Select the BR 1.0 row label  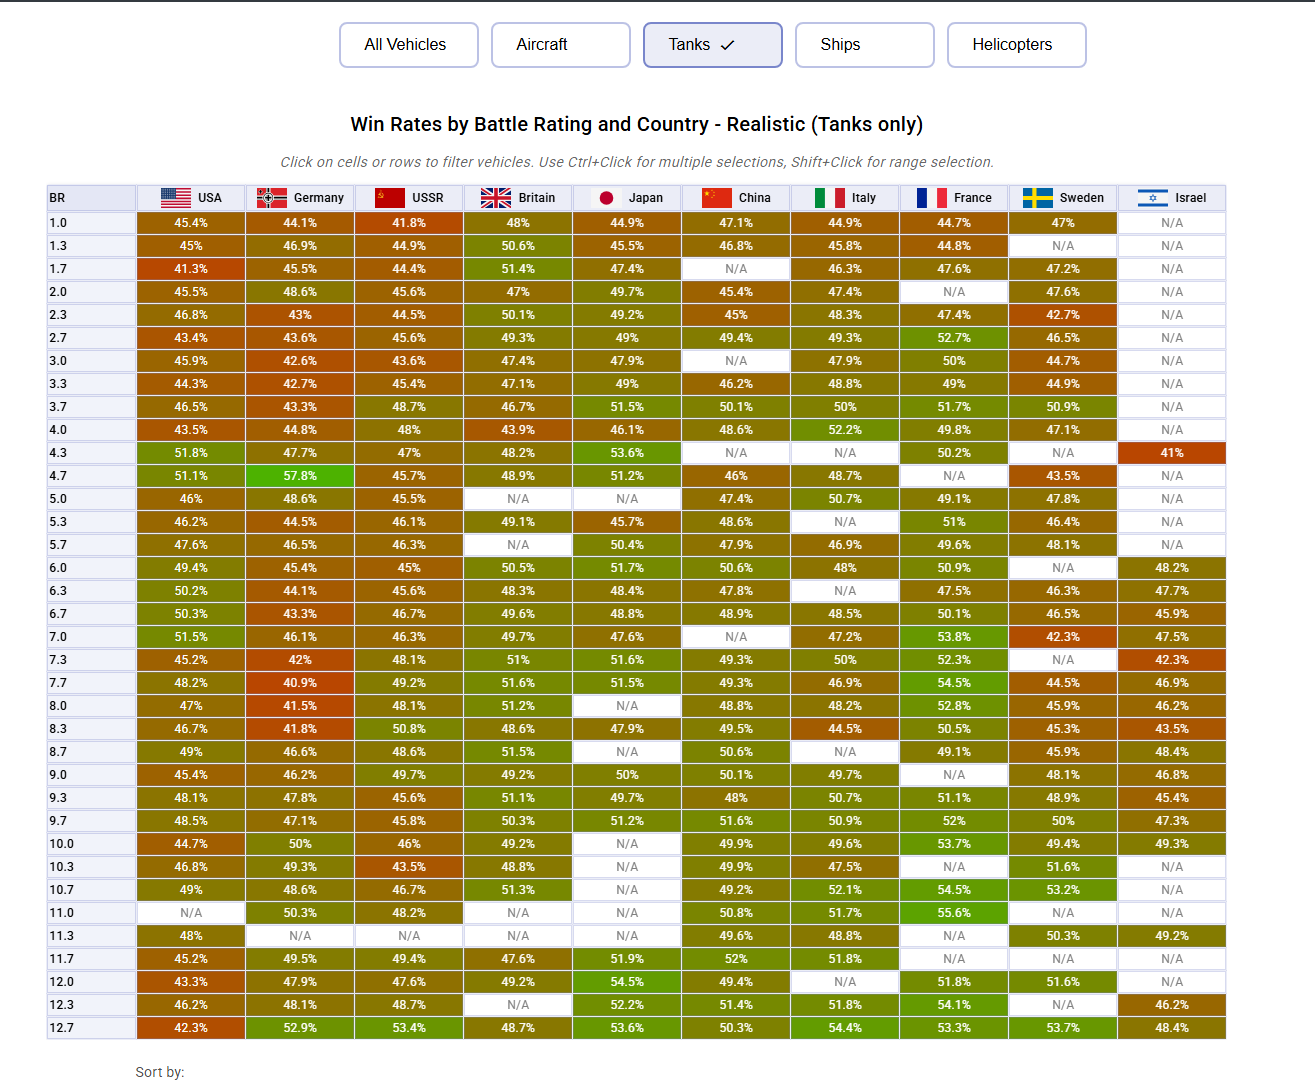point(92,223)
